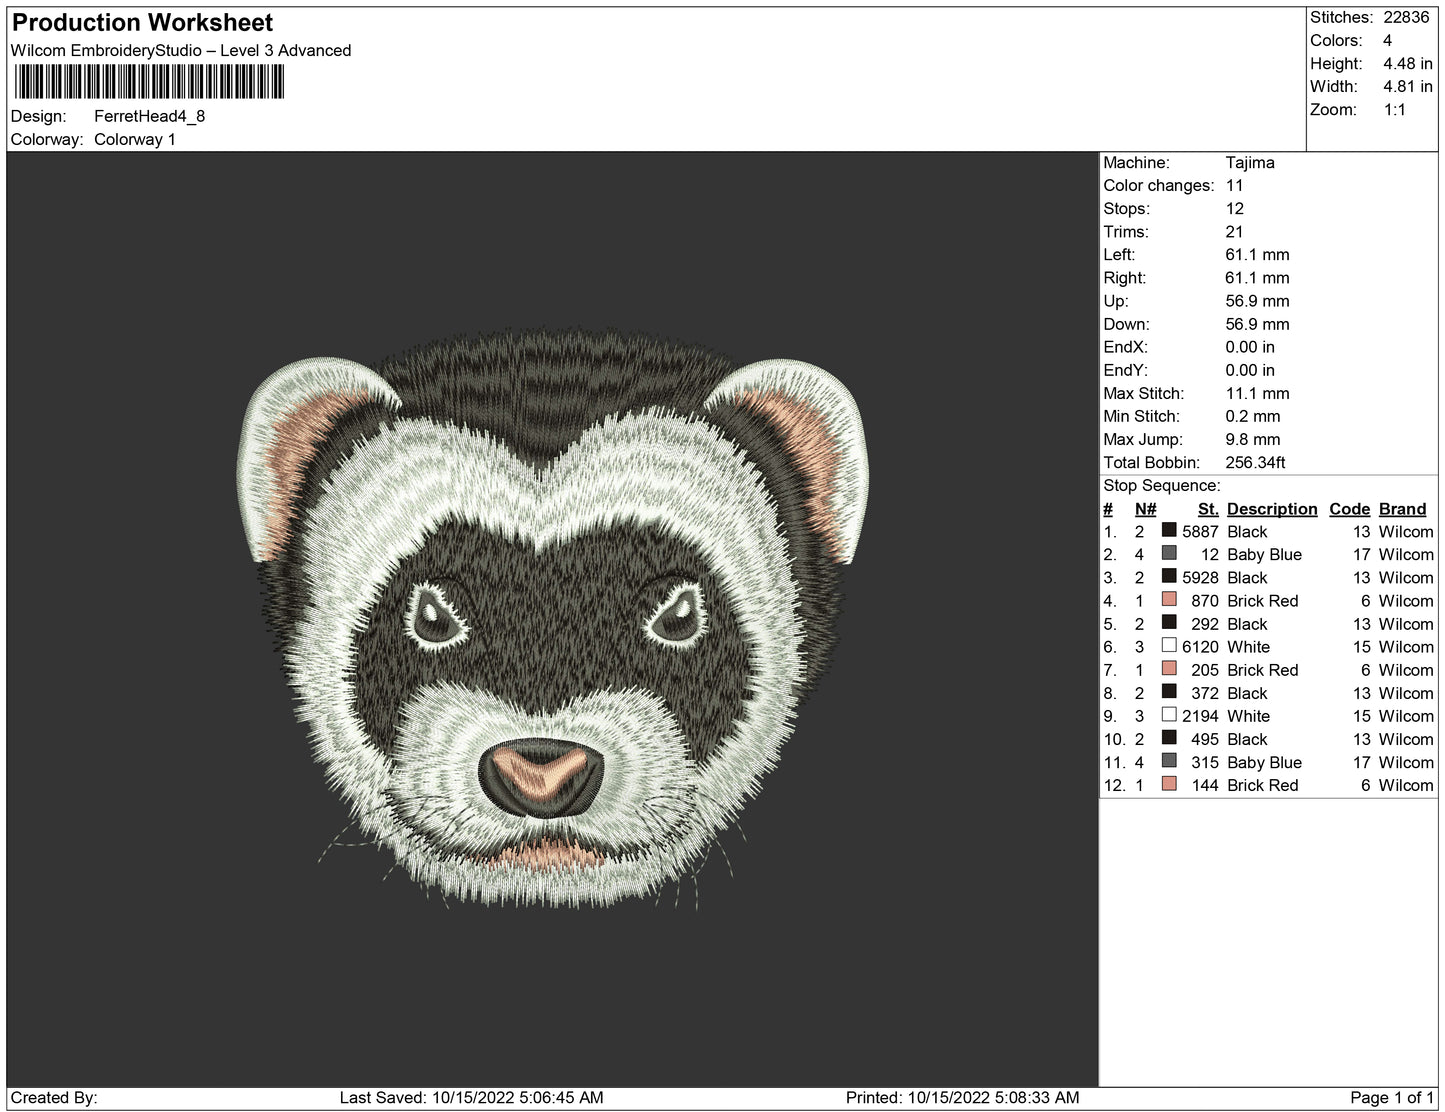Click the Black swatch in stop 10

[1168, 738]
